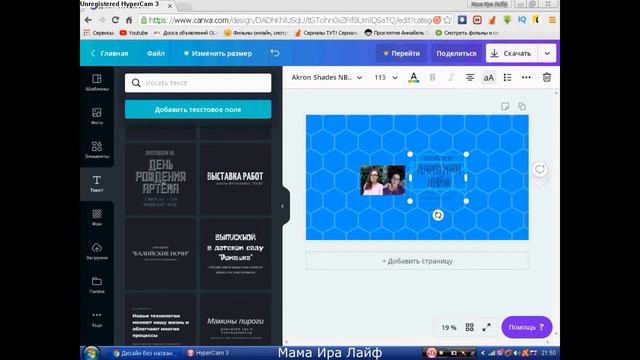Click the rotate handle below the text box
Image resolution: width=640 pixels, height=360 pixels.
click(x=438, y=215)
